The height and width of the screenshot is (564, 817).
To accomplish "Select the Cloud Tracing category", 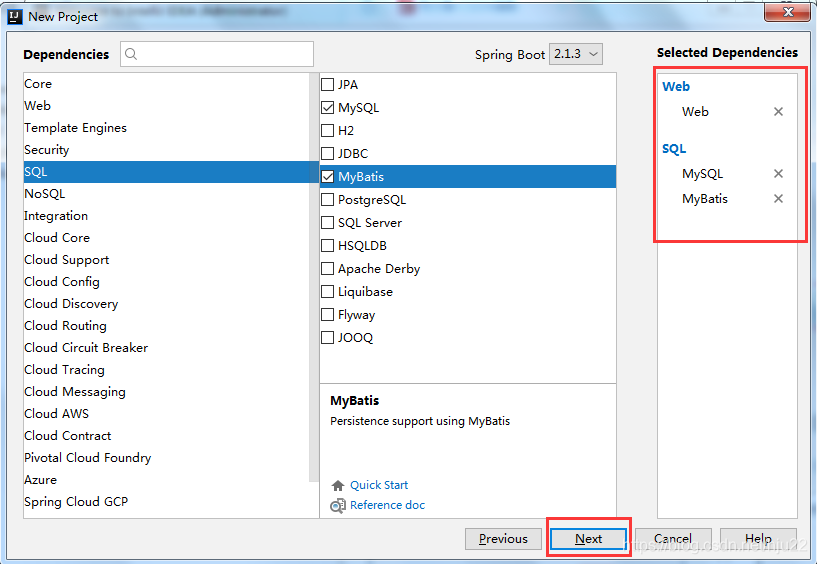I will (x=167, y=370).
